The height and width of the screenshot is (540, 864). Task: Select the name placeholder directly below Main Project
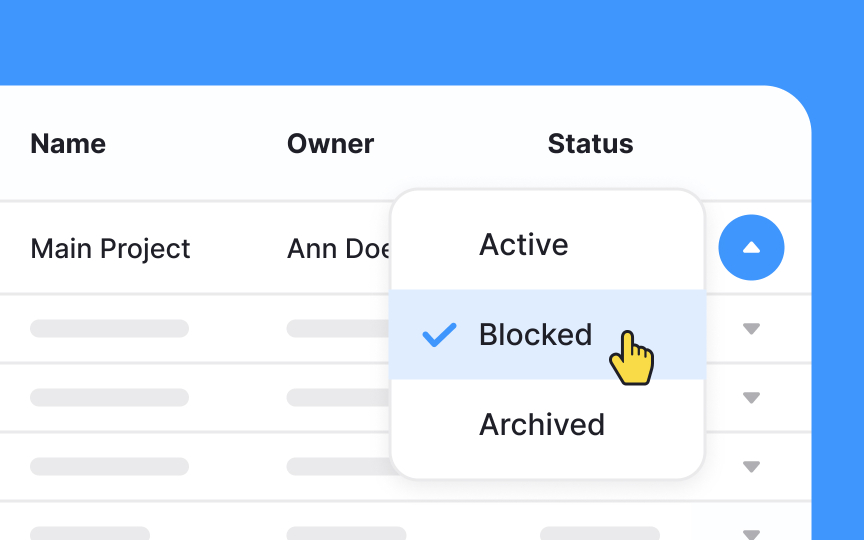click(109, 328)
